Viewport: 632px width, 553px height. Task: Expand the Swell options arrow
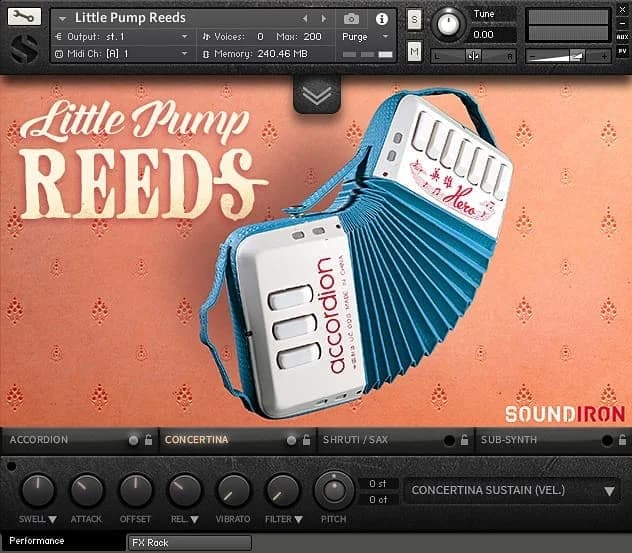[x=53, y=520]
